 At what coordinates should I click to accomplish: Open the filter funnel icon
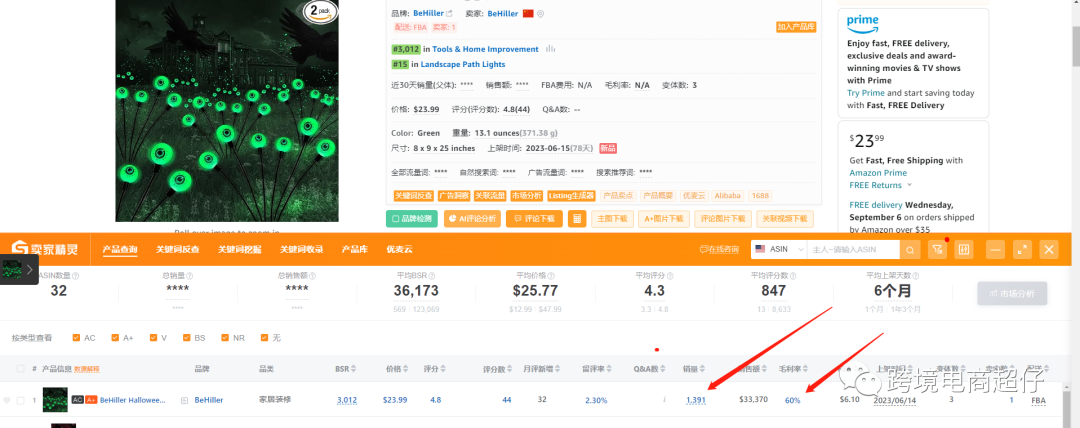click(937, 249)
